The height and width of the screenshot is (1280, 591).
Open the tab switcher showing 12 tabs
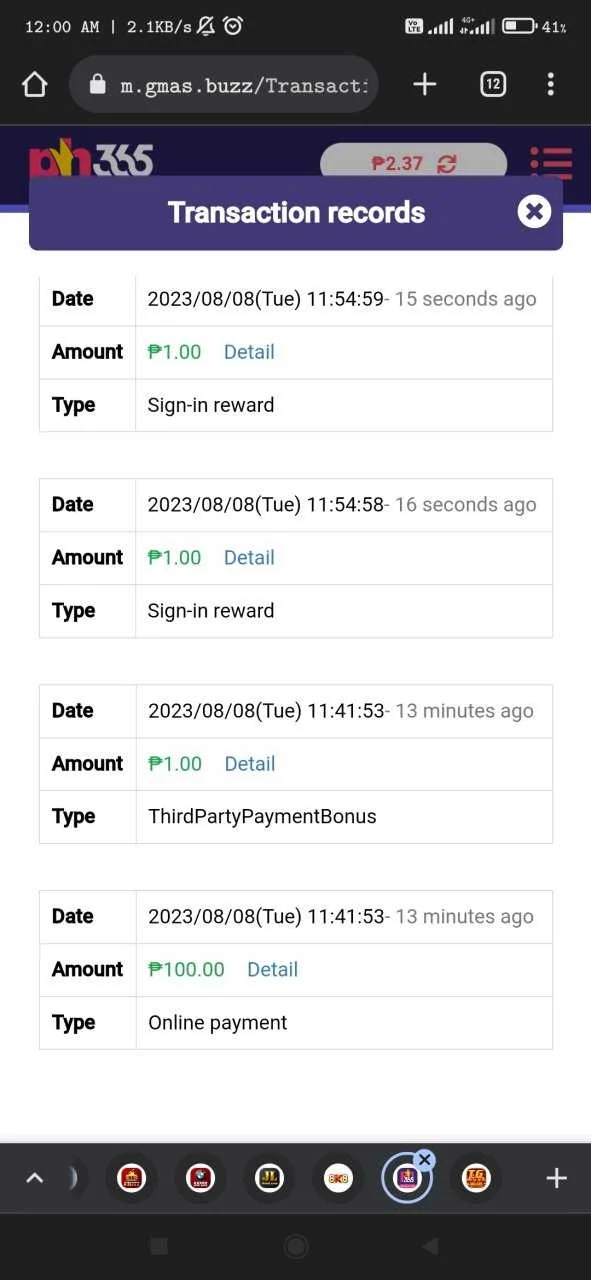pos(493,85)
